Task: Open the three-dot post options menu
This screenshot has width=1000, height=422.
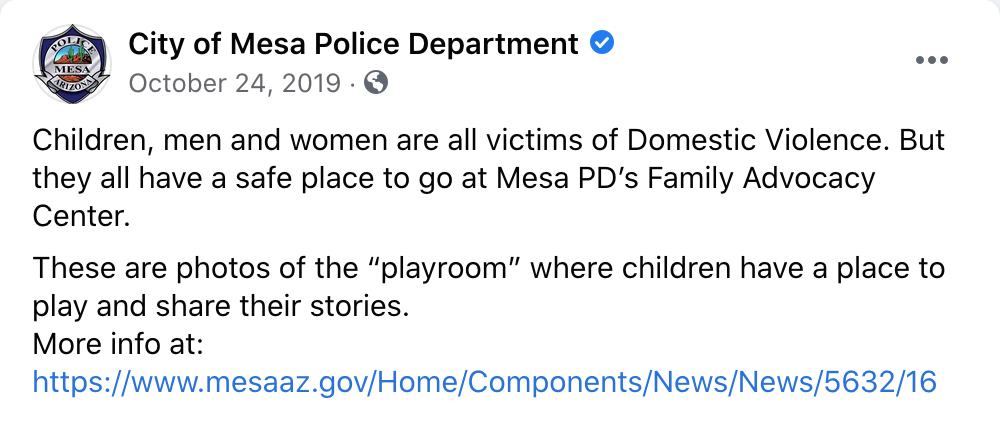Action: click(932, 61)
